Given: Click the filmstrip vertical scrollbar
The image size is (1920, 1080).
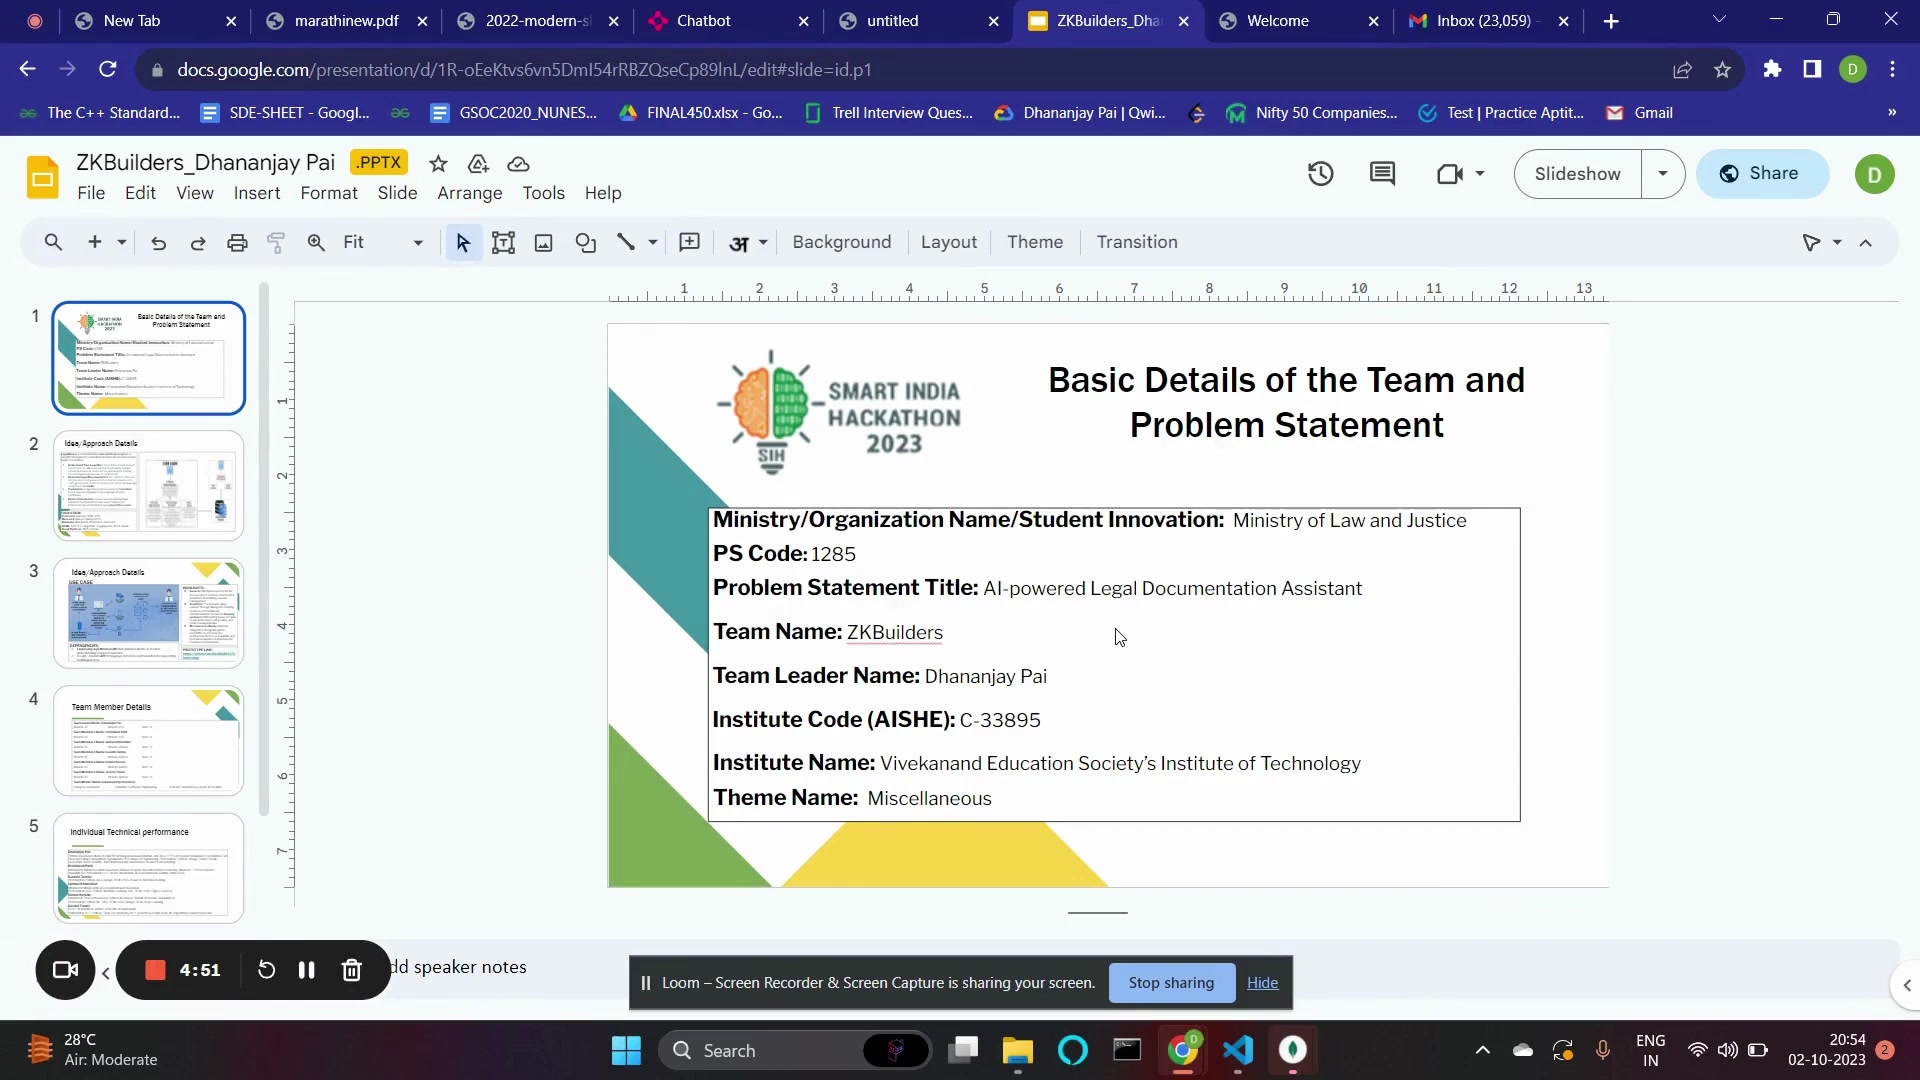Looking at the screenshot, I should click(264, 550).
